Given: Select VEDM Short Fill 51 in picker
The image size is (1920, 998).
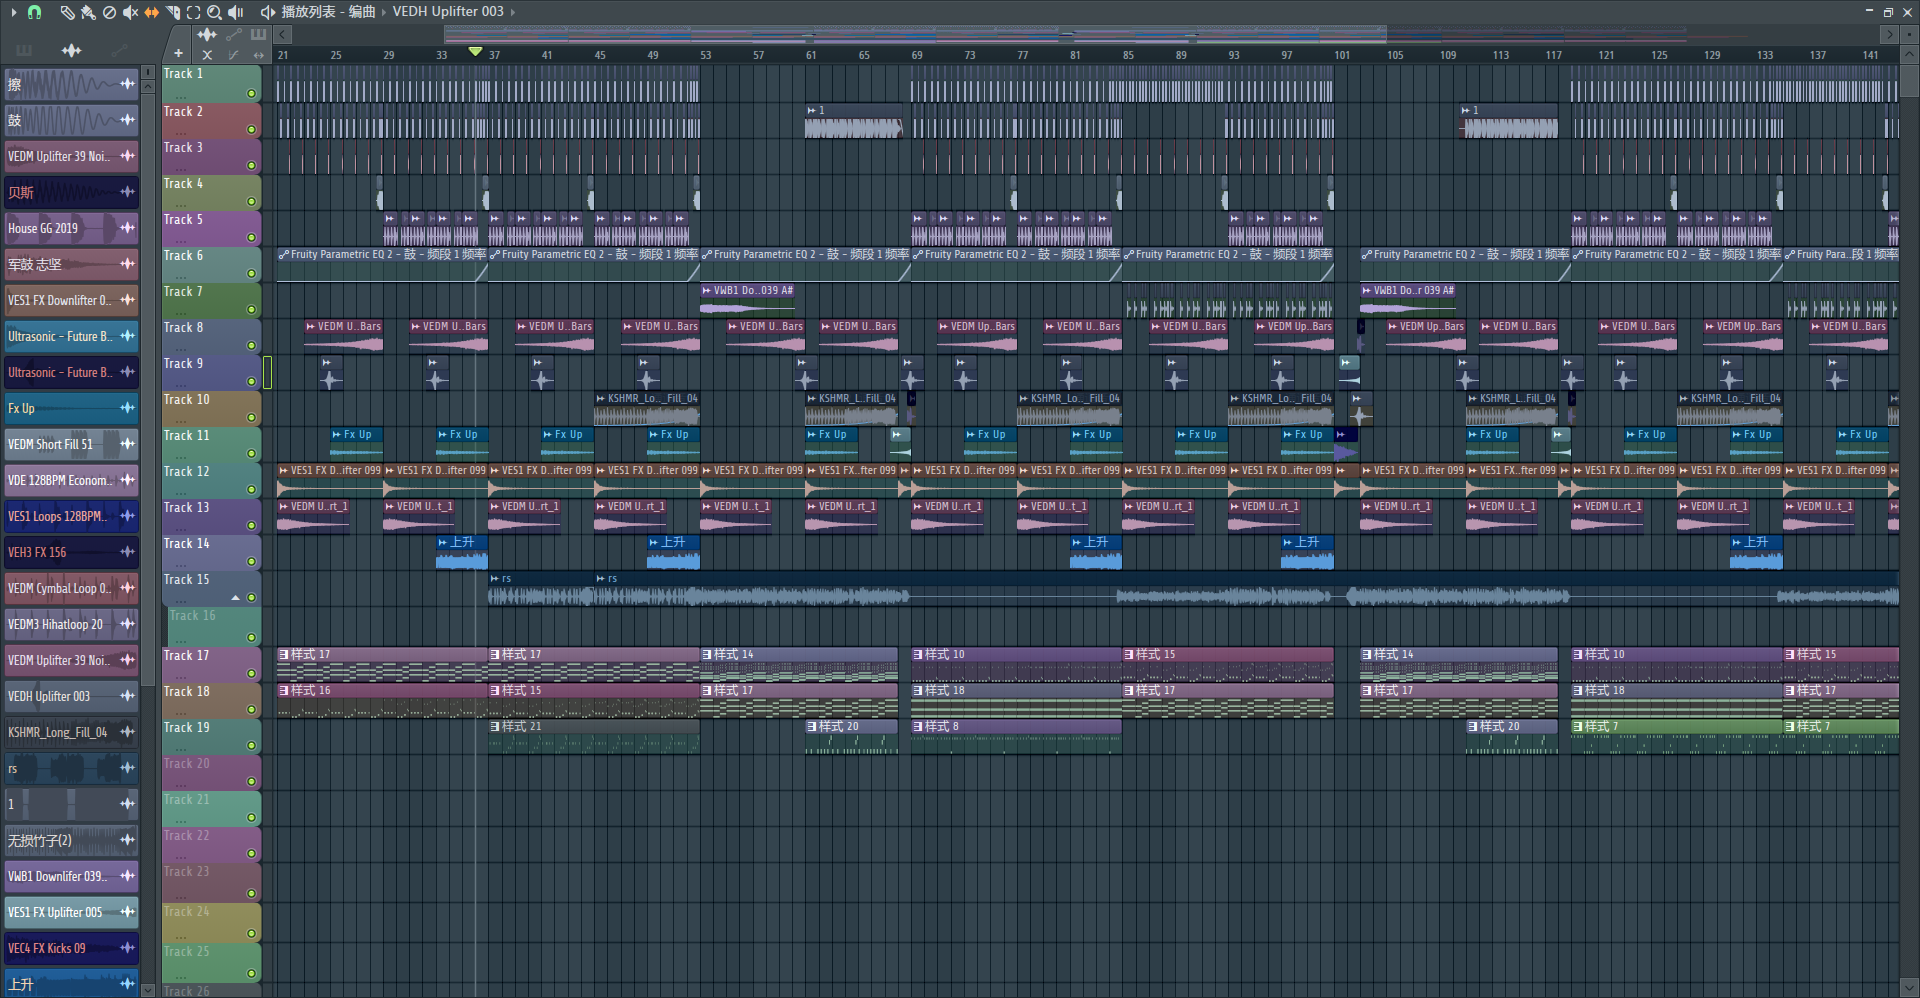Looking at the screenshot, I should click(x=71, y=444).
